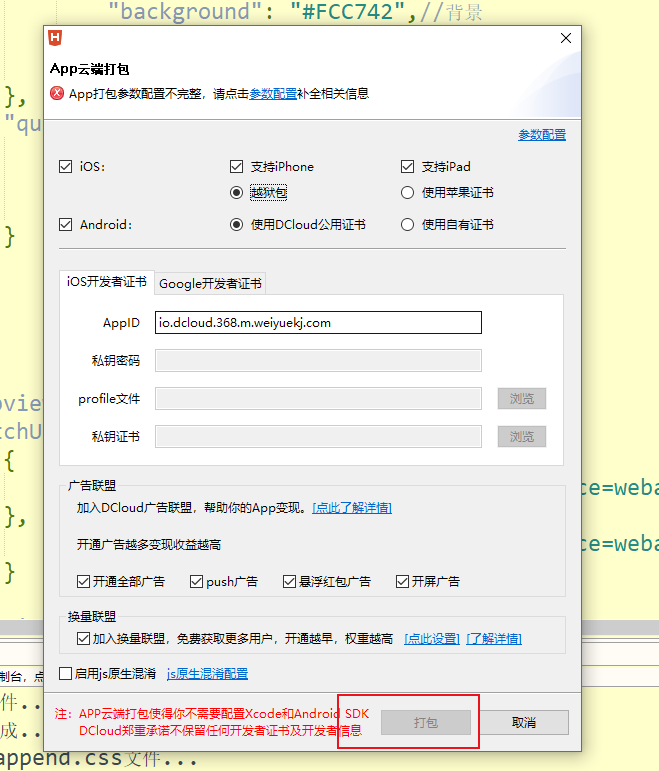Toggle the Android platform checkbox
The height and width of the screenshot is (771, 659).
coord(66,225)
